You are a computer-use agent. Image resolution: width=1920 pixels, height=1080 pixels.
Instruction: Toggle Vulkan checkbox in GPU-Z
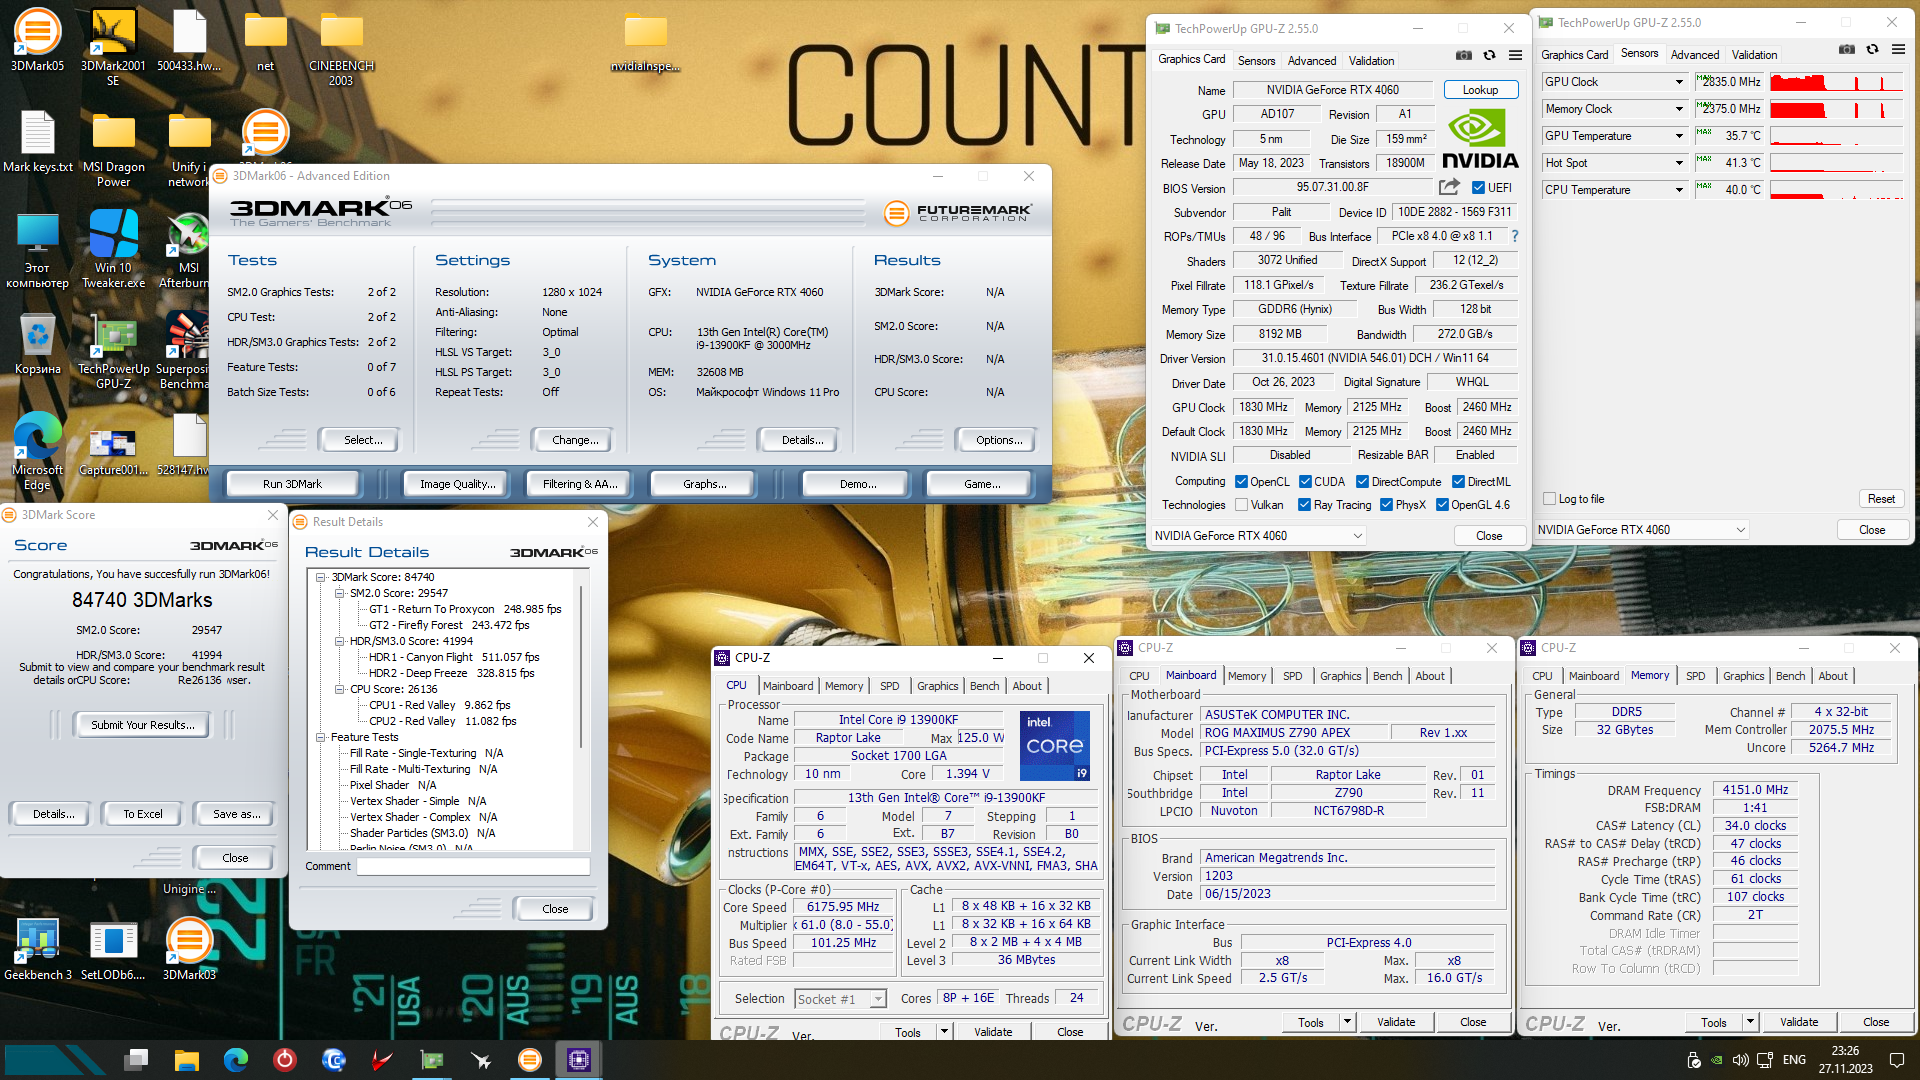coord(1240,505)
